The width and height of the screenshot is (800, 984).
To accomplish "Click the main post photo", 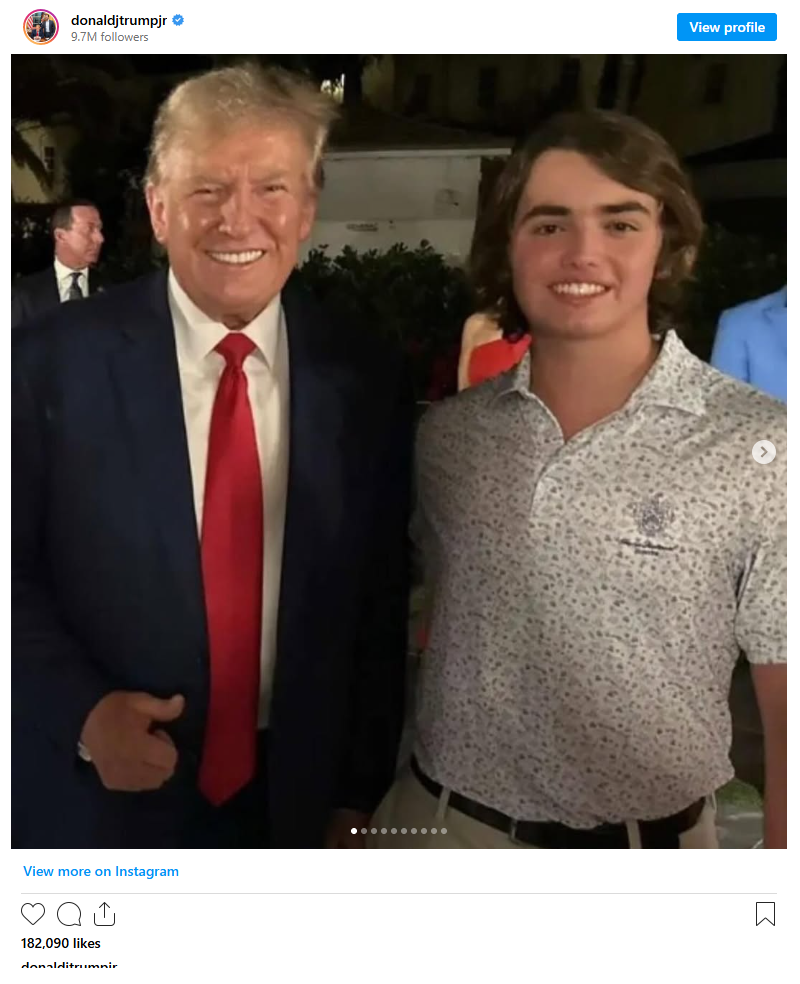I will 399,450.
